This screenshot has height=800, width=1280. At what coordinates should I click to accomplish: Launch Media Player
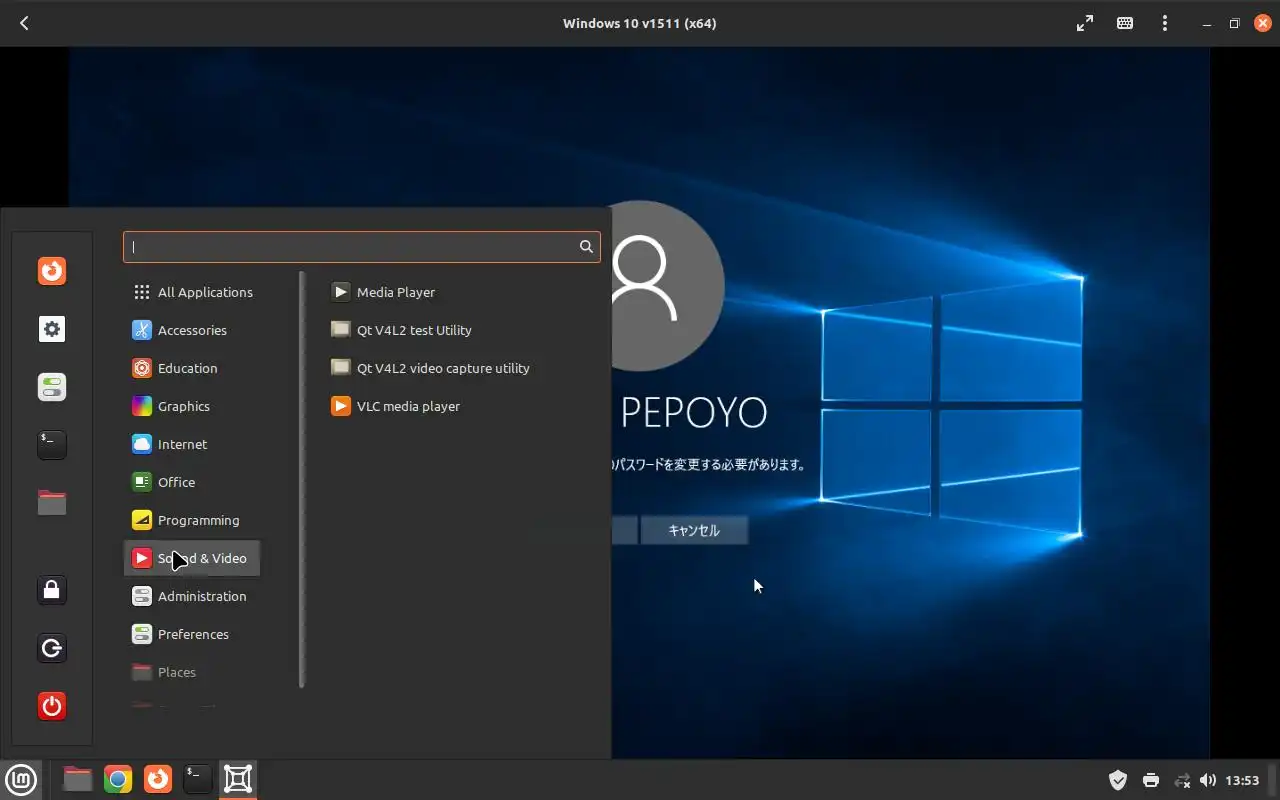coord(383,292)
